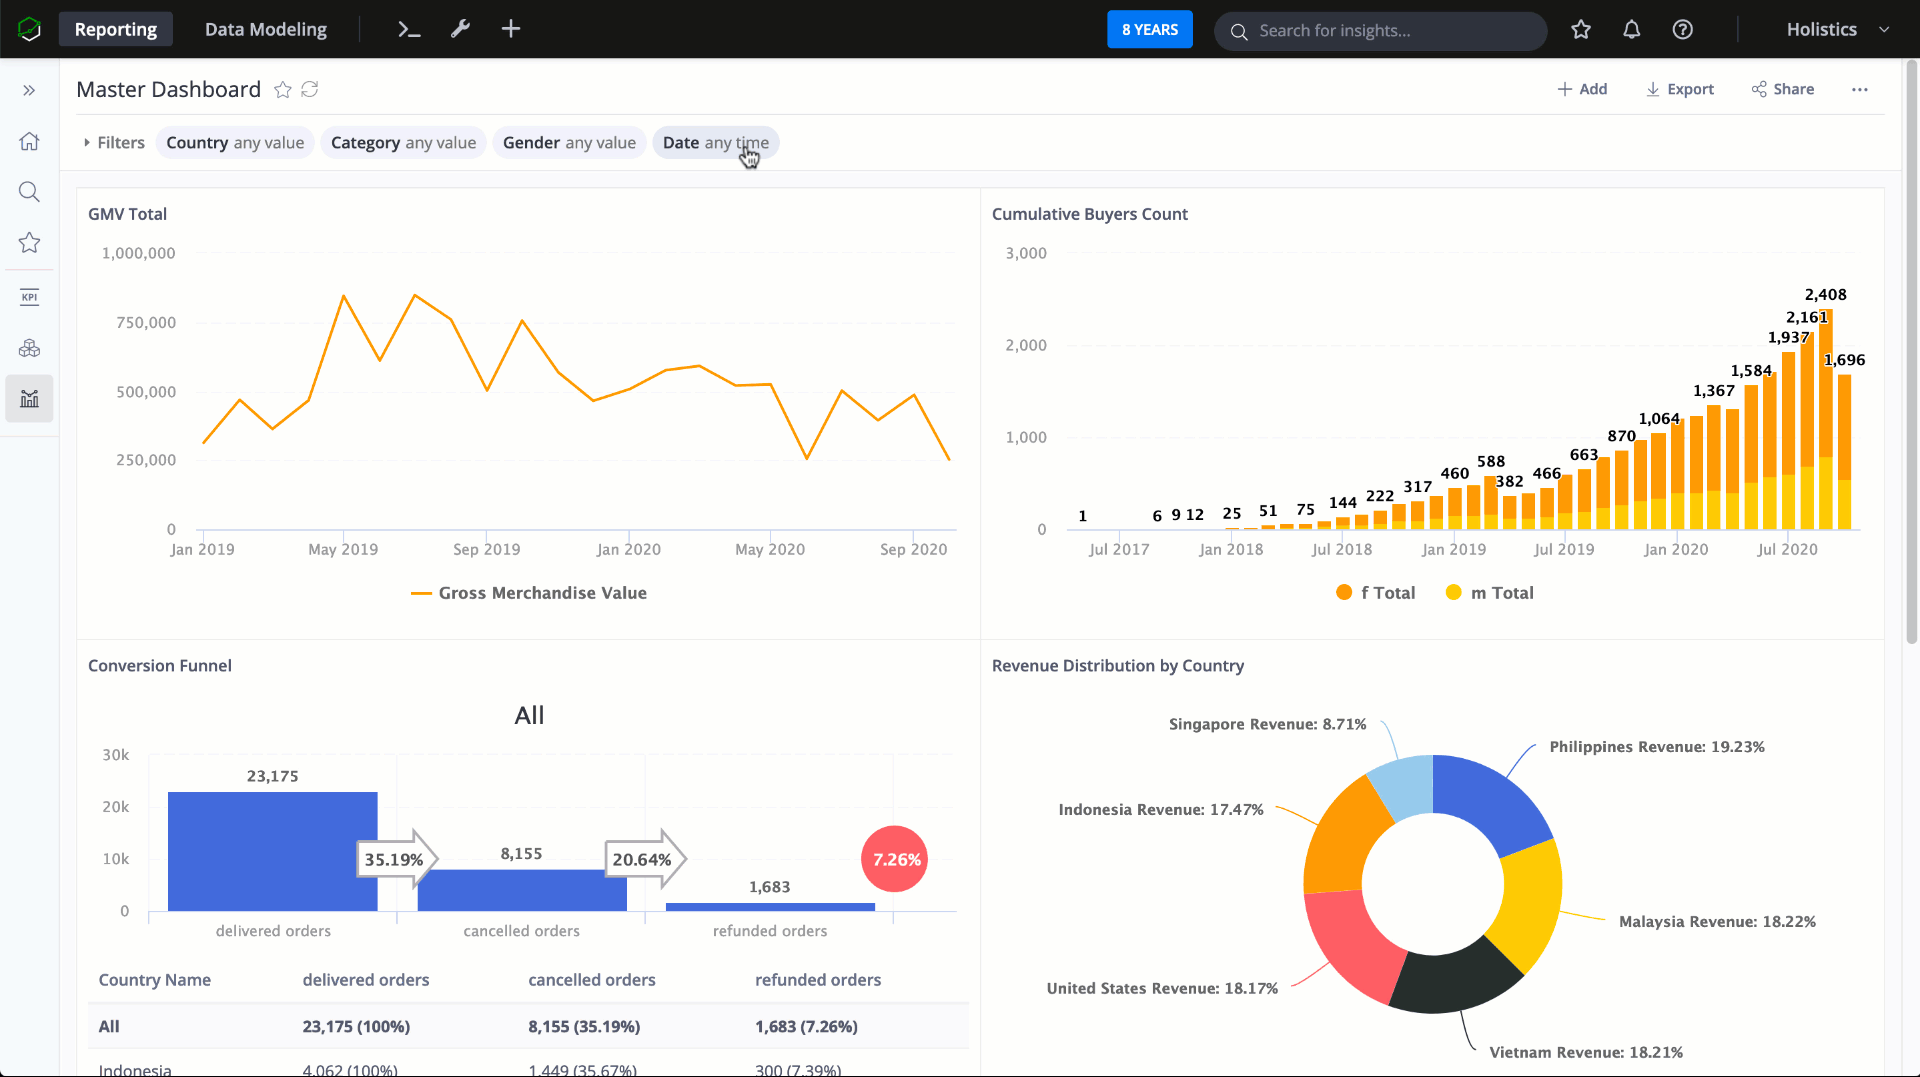1920x1077 pixels.
Task: Refresh the Master Dashboard
Action: coord(310,90)
